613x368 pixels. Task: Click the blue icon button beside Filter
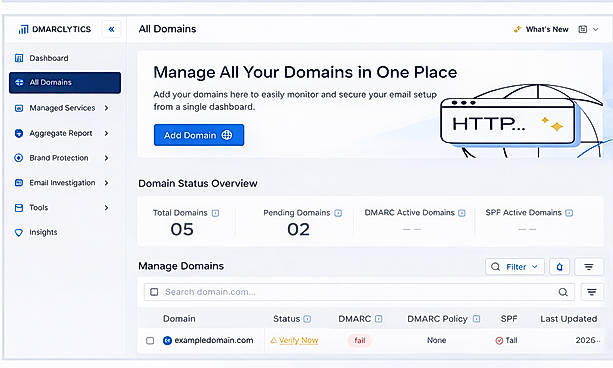tap(559, 267)
